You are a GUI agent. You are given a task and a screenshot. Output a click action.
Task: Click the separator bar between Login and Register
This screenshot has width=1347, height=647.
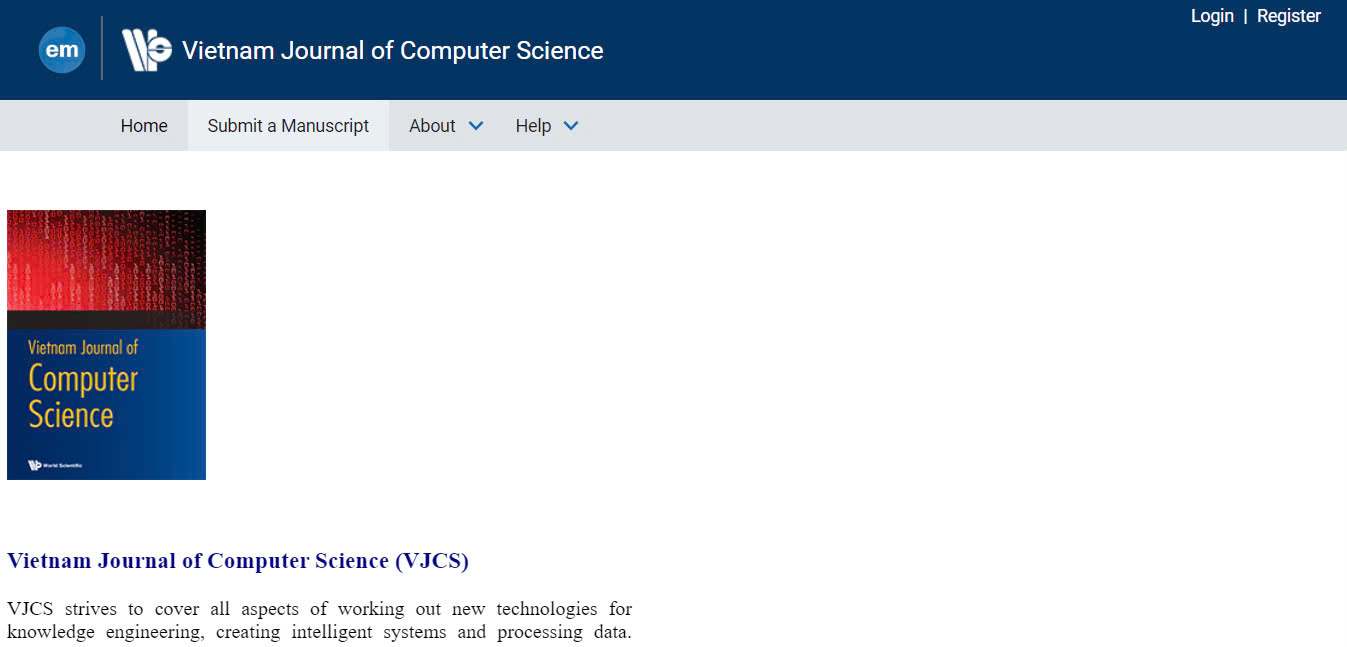coord(1245,16)
